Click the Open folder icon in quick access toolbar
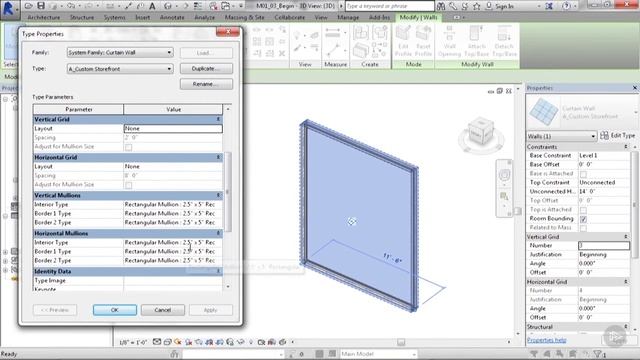Screen dimensions: 640x360 pos(28,6)
